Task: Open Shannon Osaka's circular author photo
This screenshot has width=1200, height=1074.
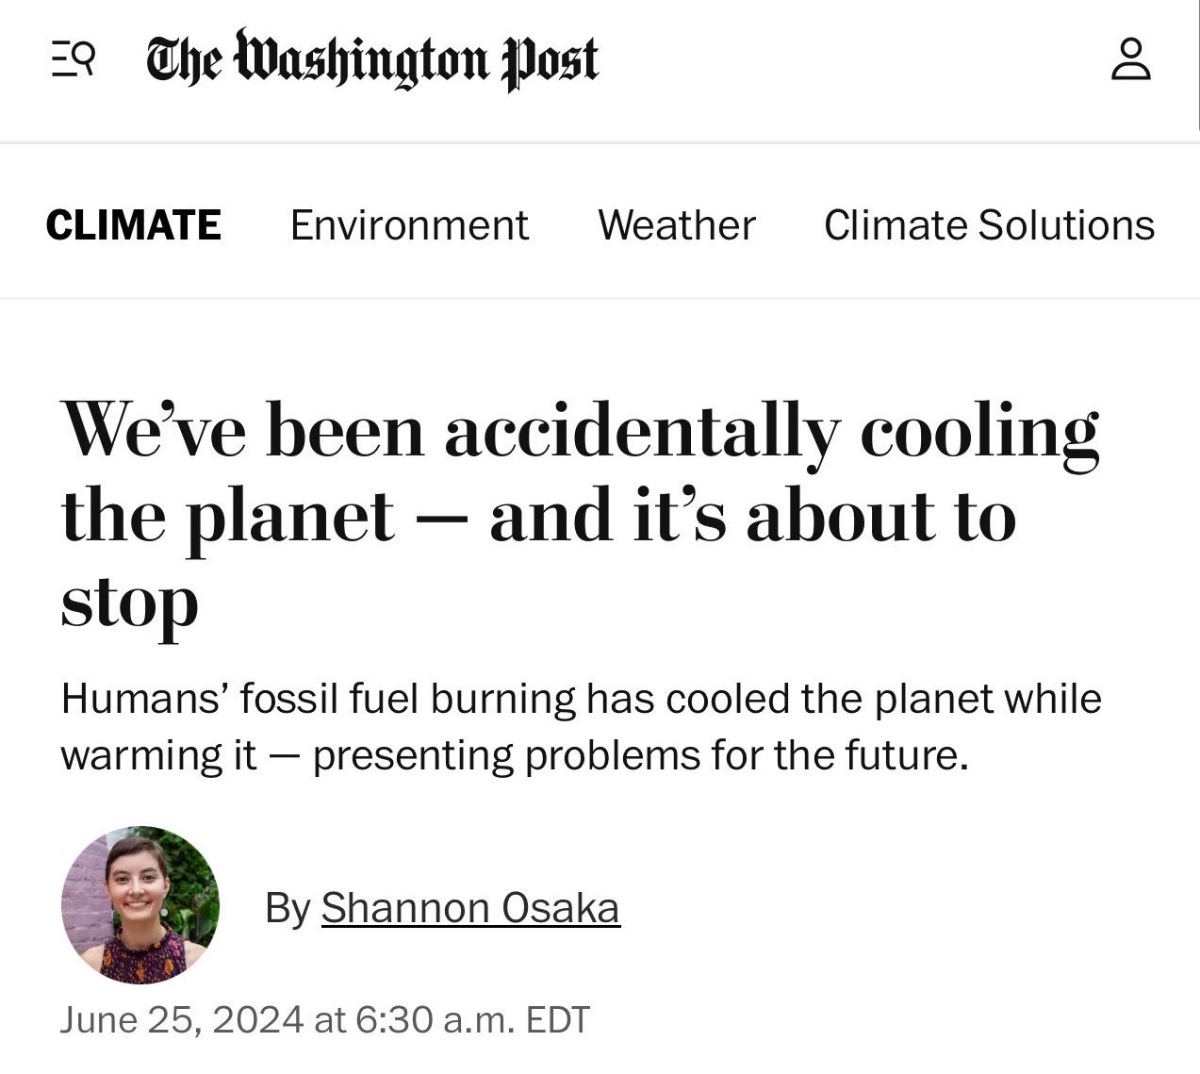Action: [140, 905]
